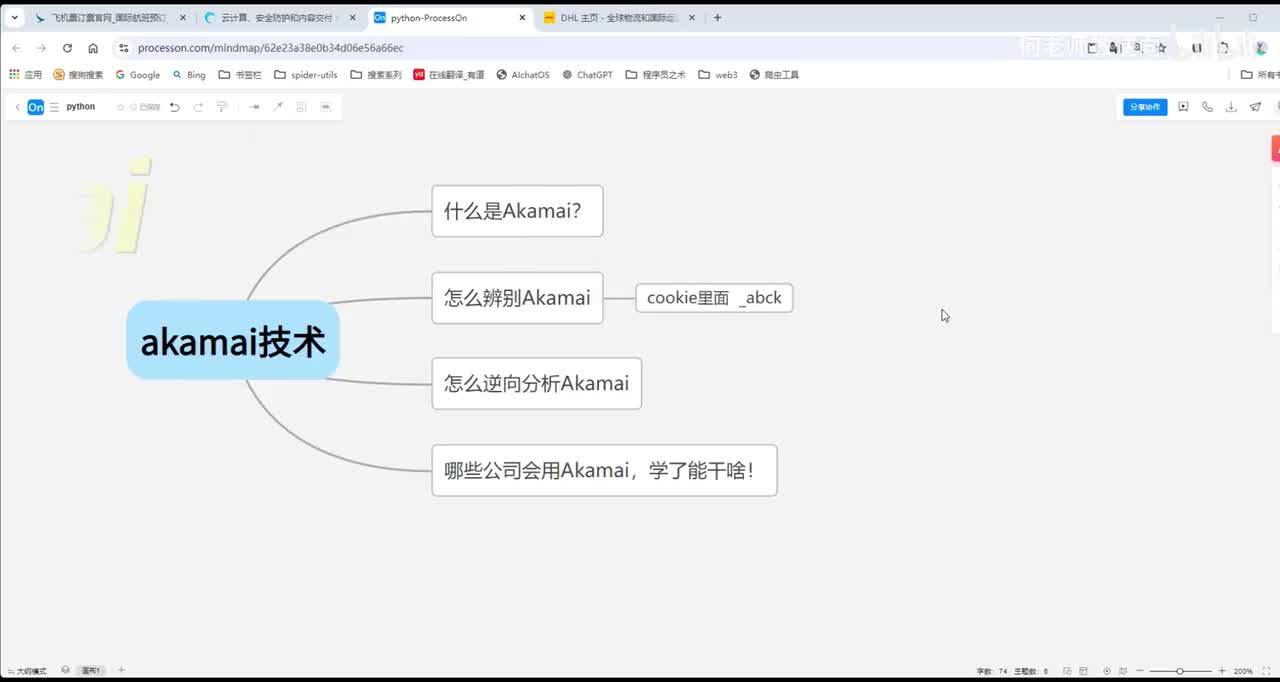Open the Google bookmark
This screenshot has height=682, width=1280.
tap(138, 75)
